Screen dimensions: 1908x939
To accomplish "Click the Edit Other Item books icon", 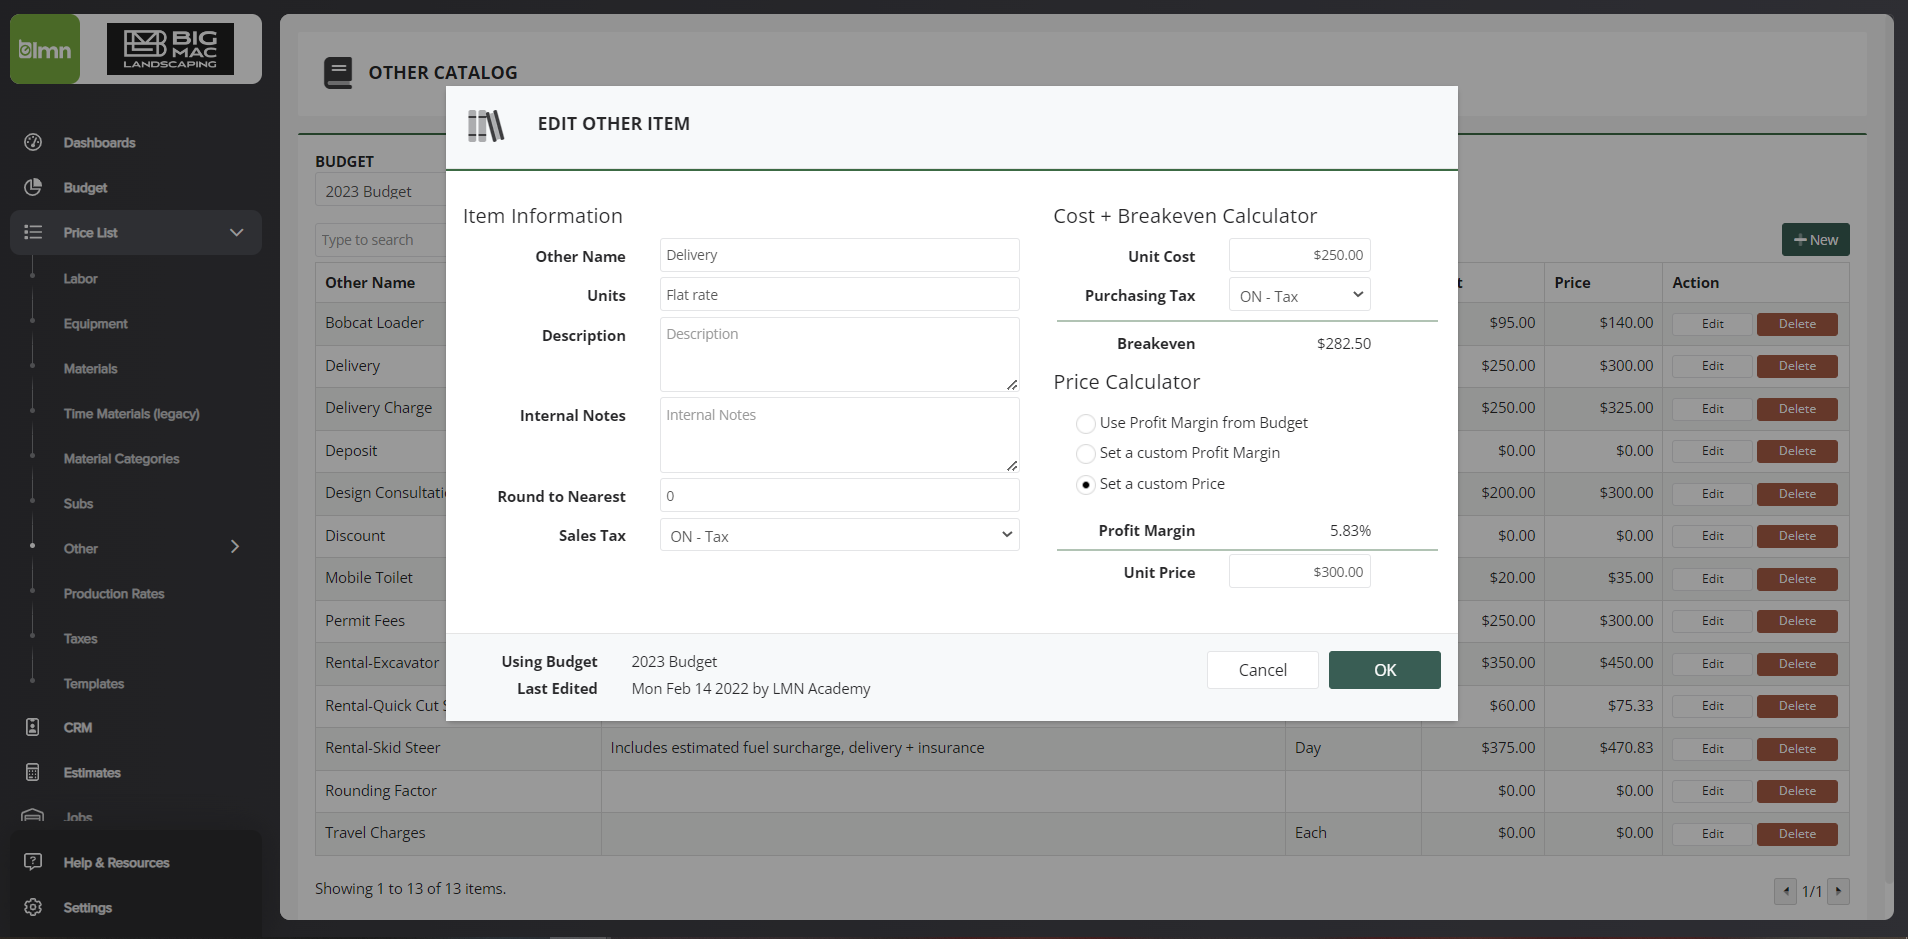I will [x=486, y=125].
